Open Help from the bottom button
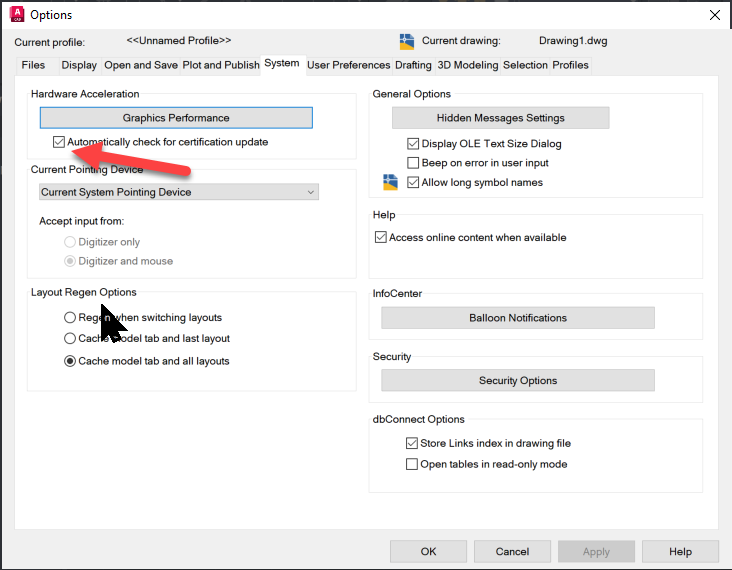This screenshot has height=570, width=732. pyautogui.click(x=680, y=551)
